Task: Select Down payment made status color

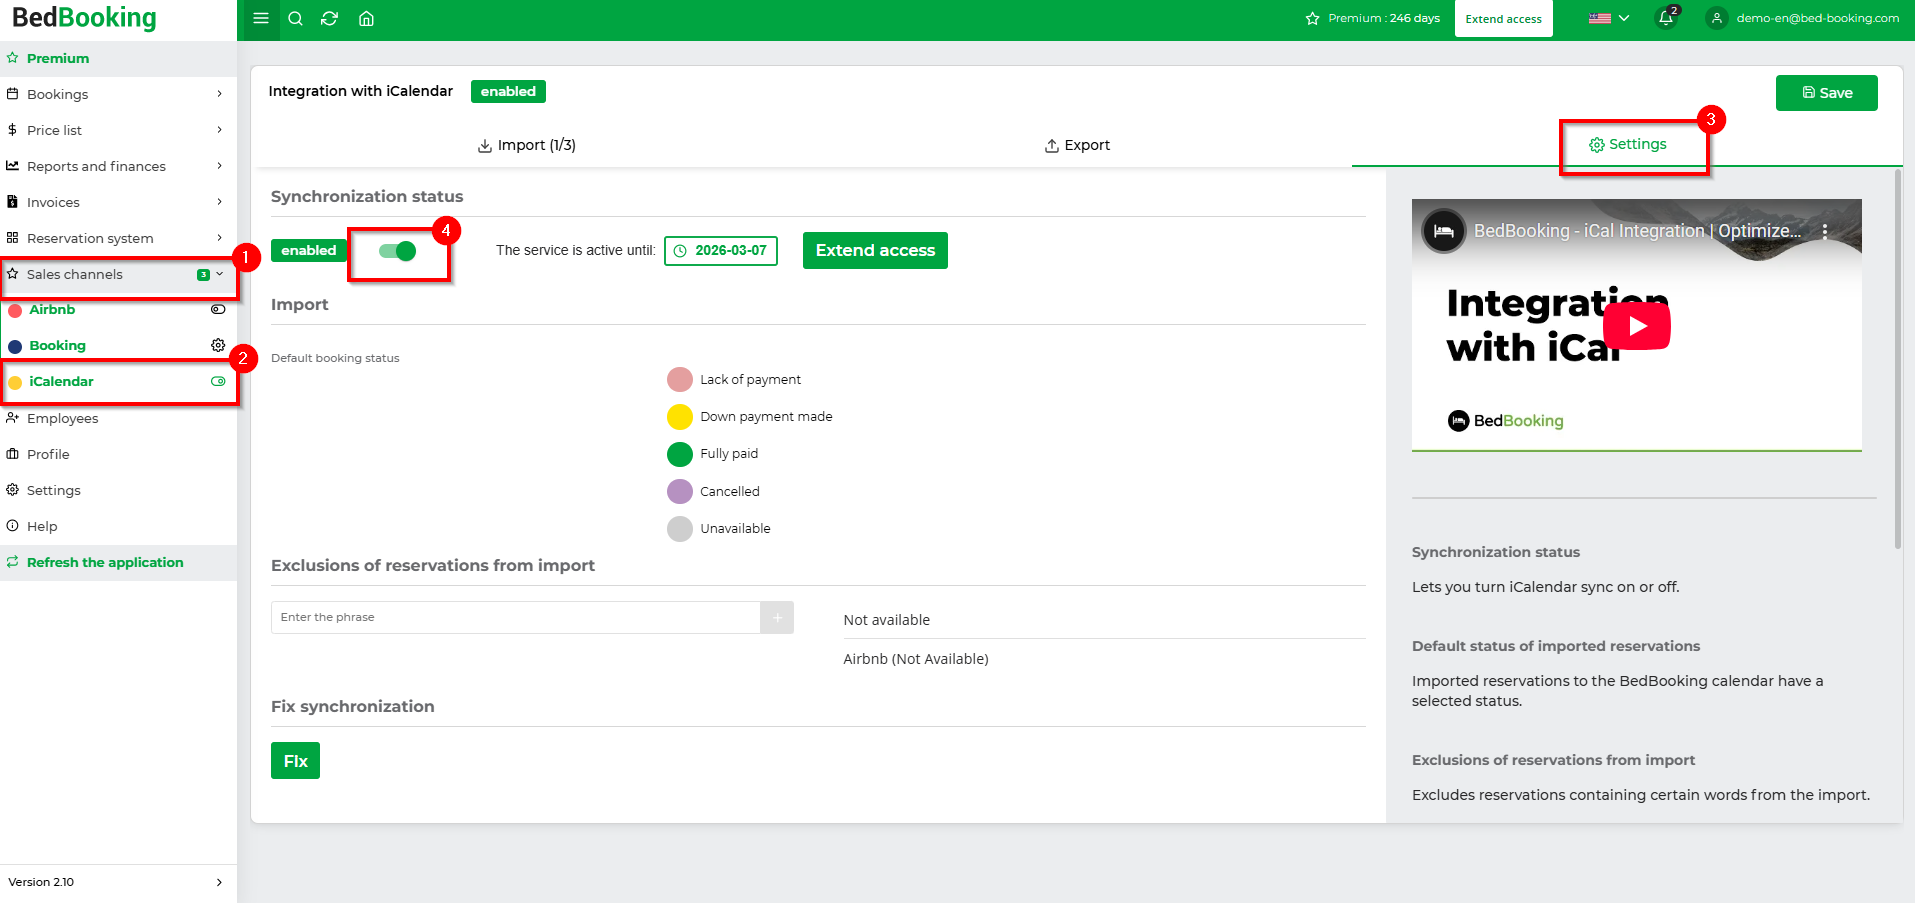Action: [680, 417]
